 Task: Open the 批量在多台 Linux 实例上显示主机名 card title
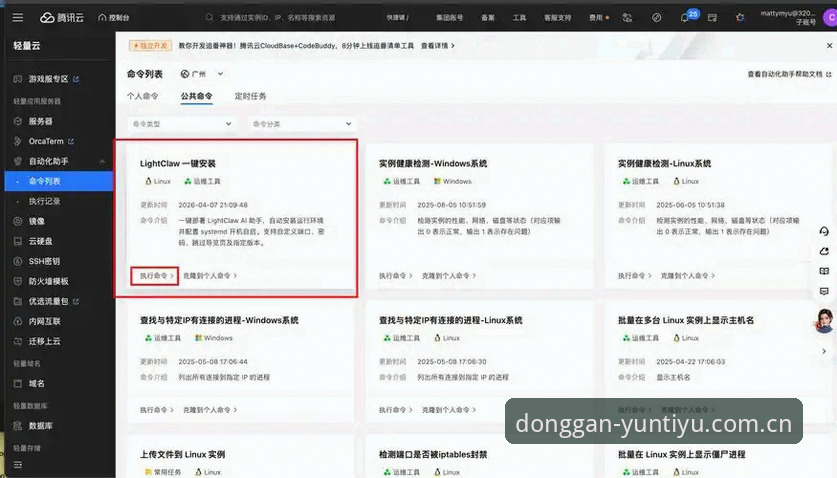(686, 320)
